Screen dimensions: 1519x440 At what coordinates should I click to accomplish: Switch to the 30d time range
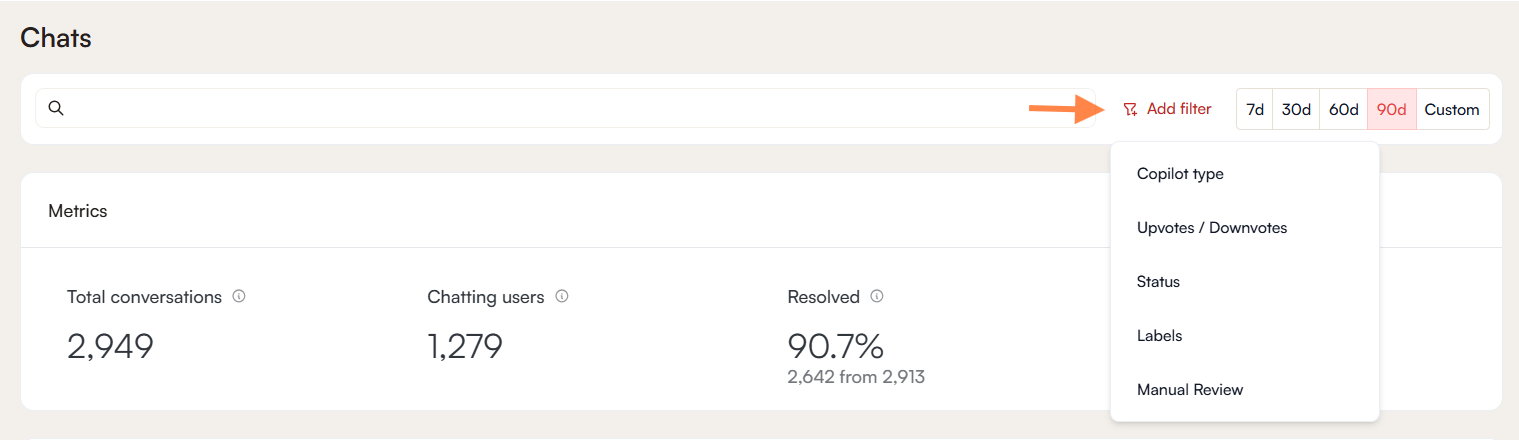pyautogui.click(x=1296, y=109)
